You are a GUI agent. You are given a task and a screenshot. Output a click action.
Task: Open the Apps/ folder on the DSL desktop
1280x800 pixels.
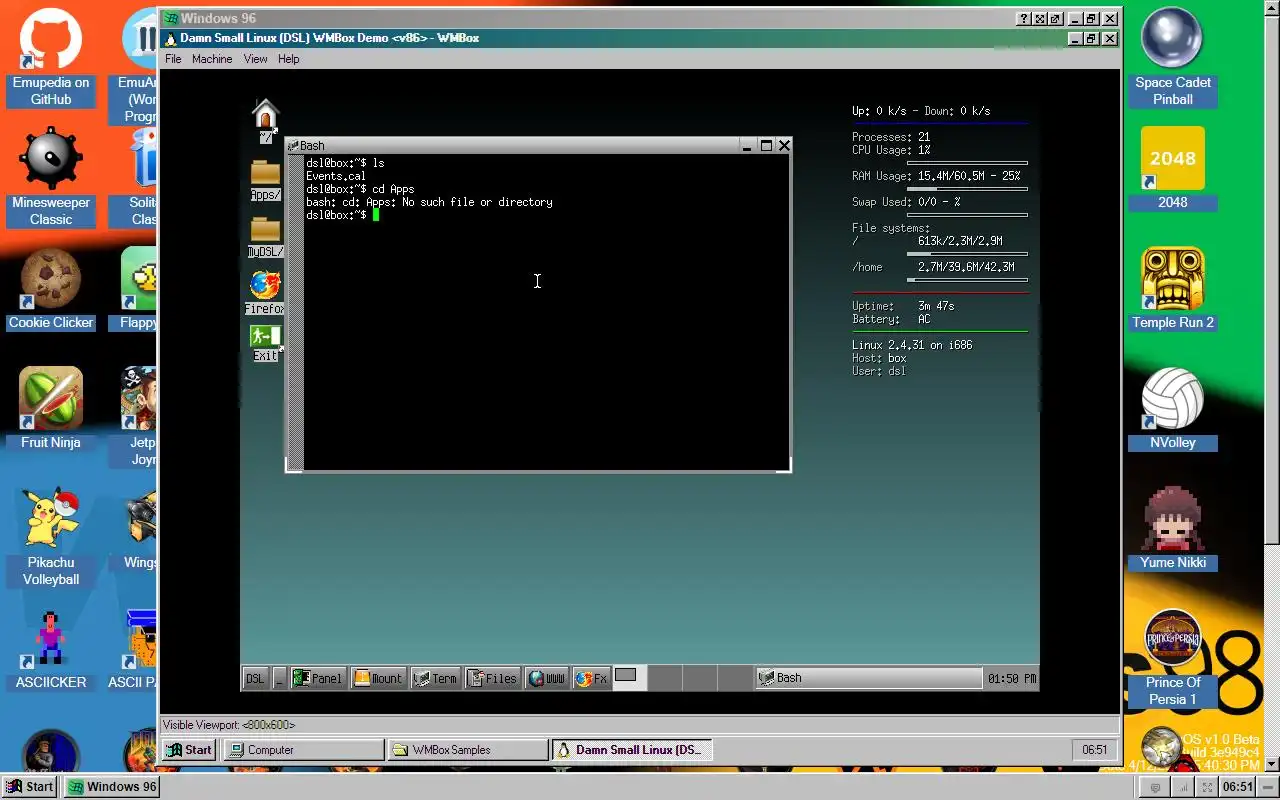[265, 181]
